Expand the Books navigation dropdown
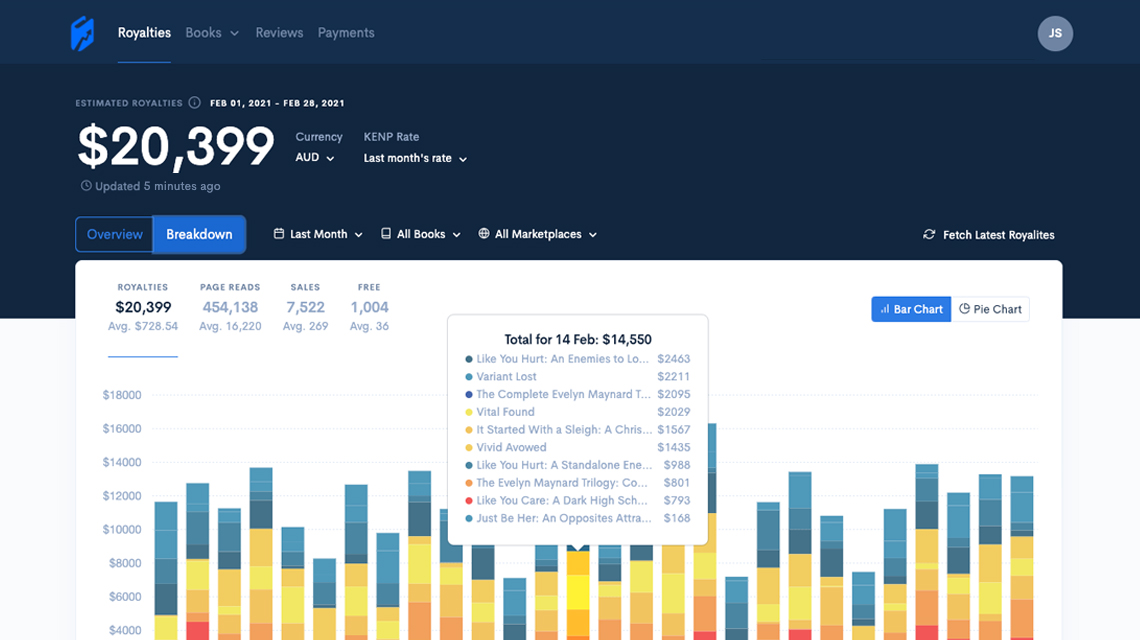Image resolution: width=1140 pixels, height=640 pixels. coord(212,32)
